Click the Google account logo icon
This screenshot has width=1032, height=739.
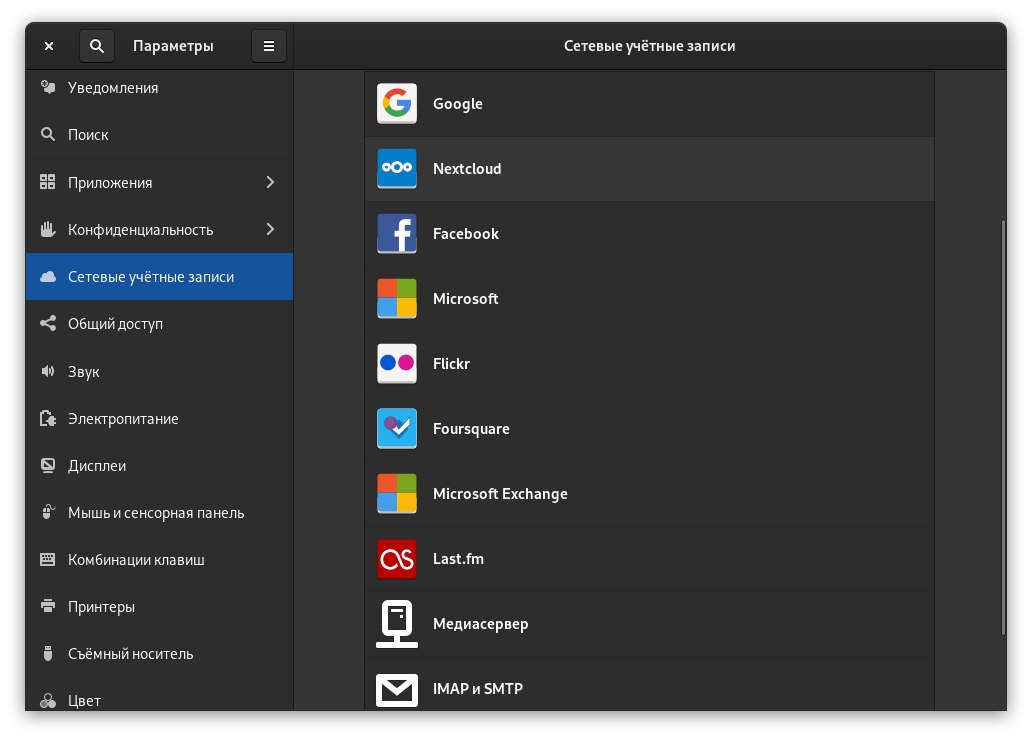[396, 103]
